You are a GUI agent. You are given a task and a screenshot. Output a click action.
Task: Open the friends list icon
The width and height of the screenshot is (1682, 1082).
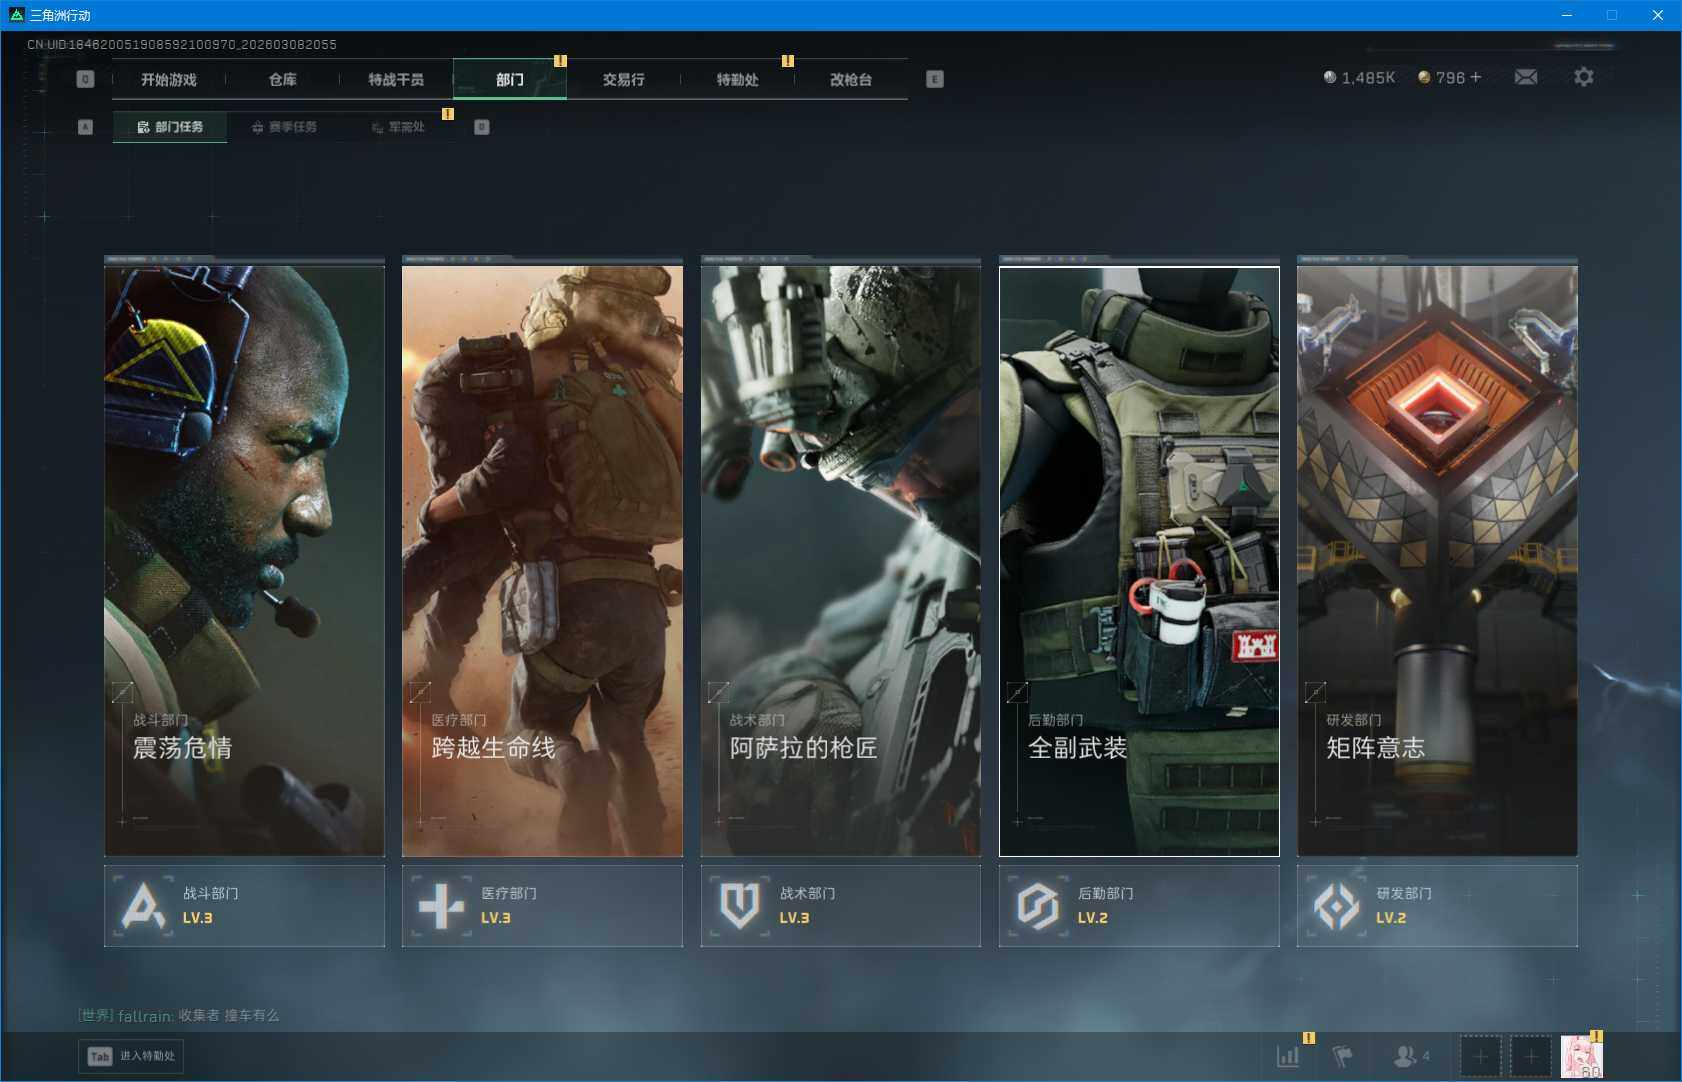coord(1408,1056)
